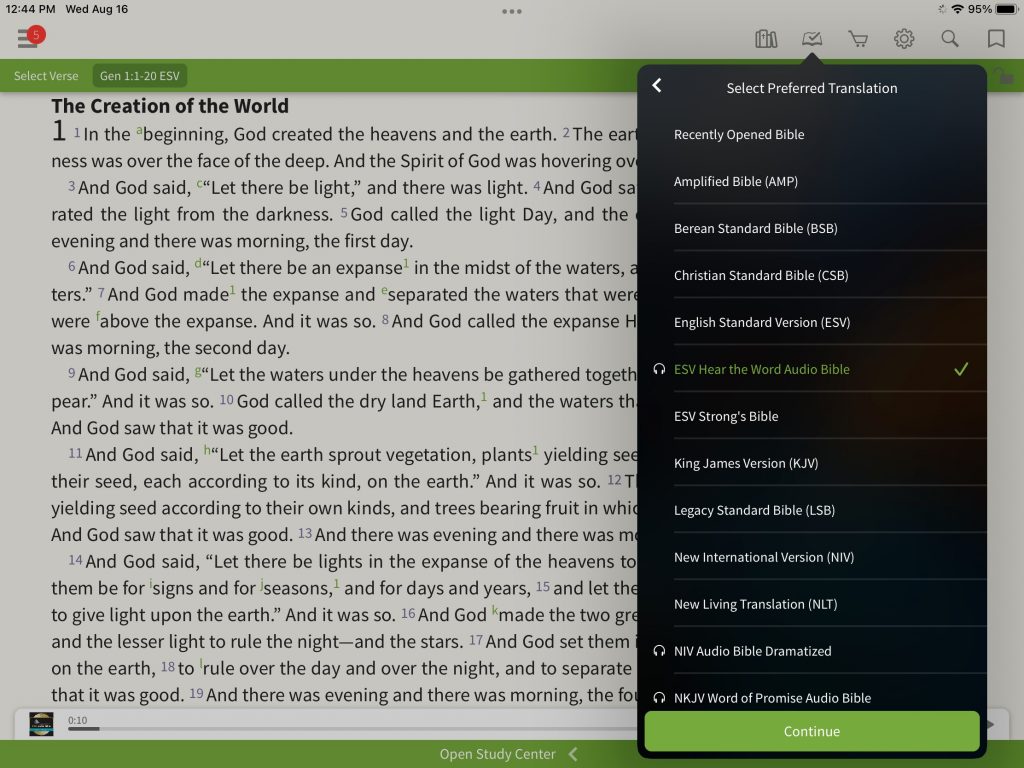
Task: Choose Berean Standard Bible (BSB)
Action: (x=812, y=229)
